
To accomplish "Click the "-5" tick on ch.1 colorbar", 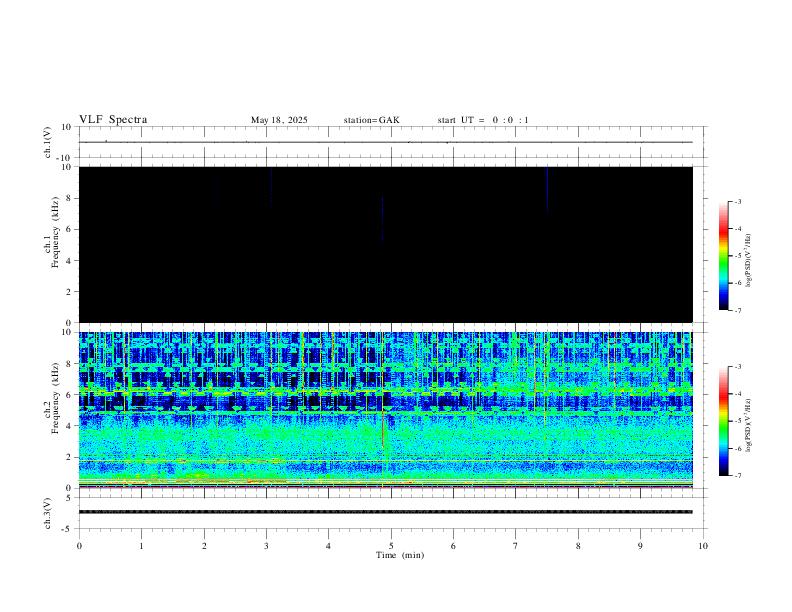I will coord(737,256).
